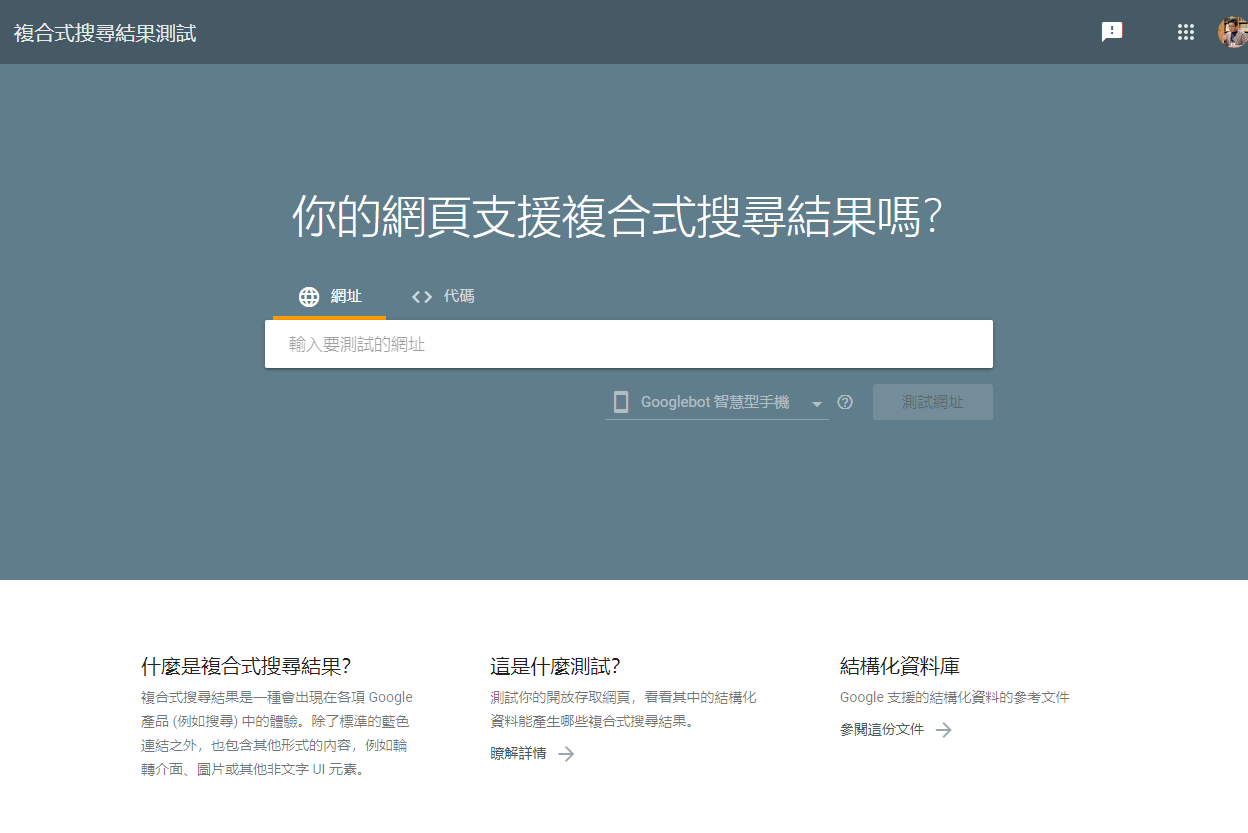Click the arrow icon beside 參閱這份文件
This screenshot has height=833, width=1248.
943,730
